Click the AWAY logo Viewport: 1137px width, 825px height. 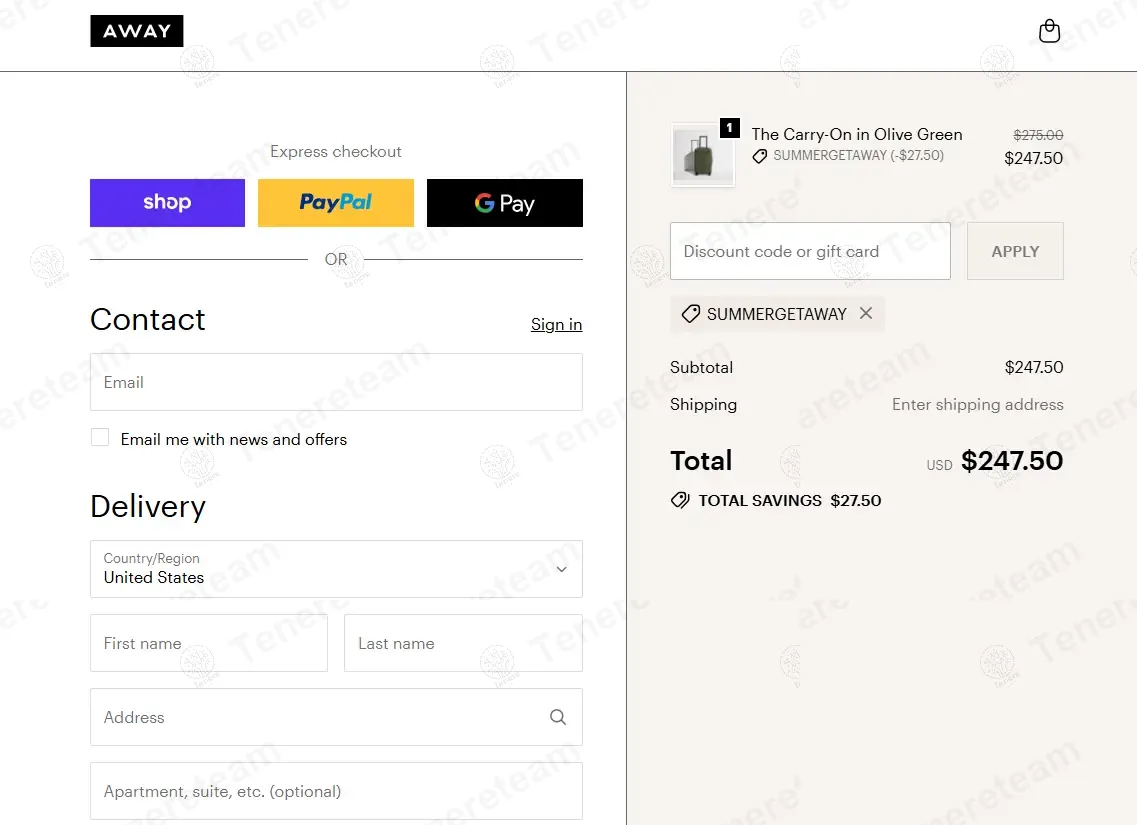(x=137, y=31)
